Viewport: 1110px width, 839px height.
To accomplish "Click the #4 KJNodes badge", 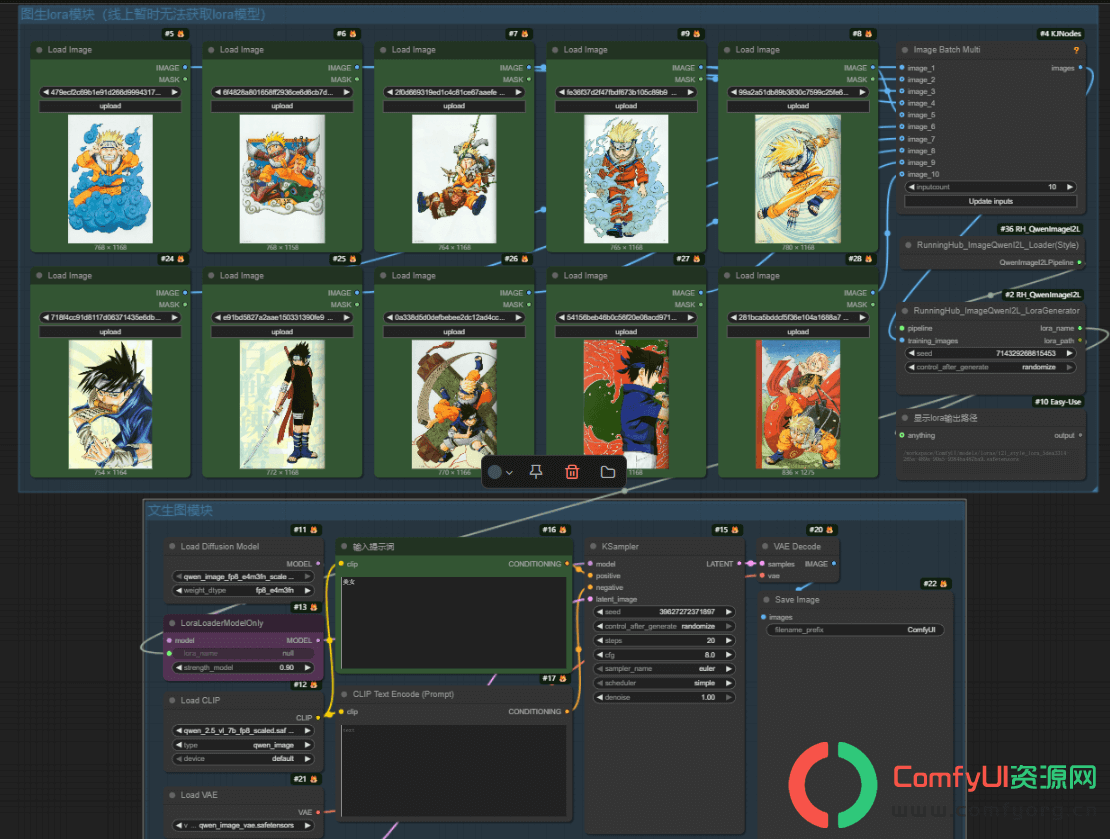I will point(1060,33).
